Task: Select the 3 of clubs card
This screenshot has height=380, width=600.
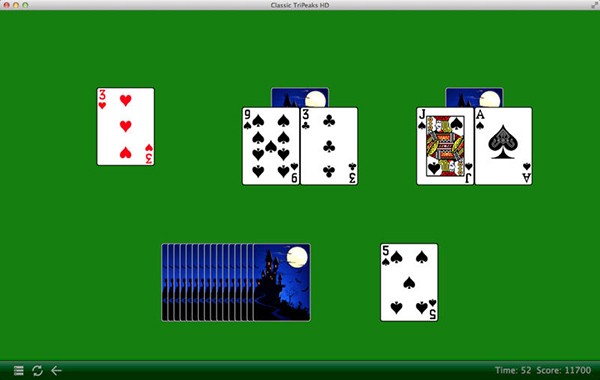Action: 329,146
